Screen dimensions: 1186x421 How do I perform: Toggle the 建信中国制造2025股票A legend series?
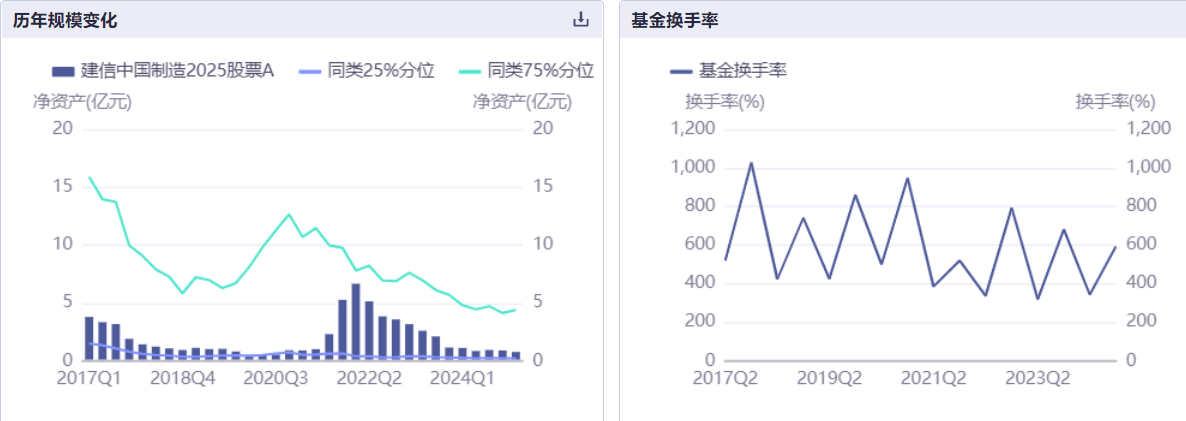163,71
